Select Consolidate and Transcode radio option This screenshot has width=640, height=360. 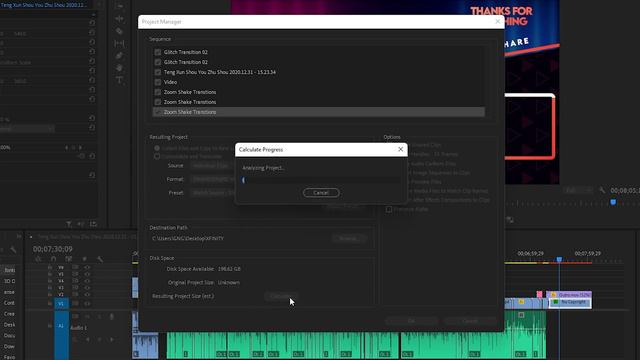tap(157, 156)
